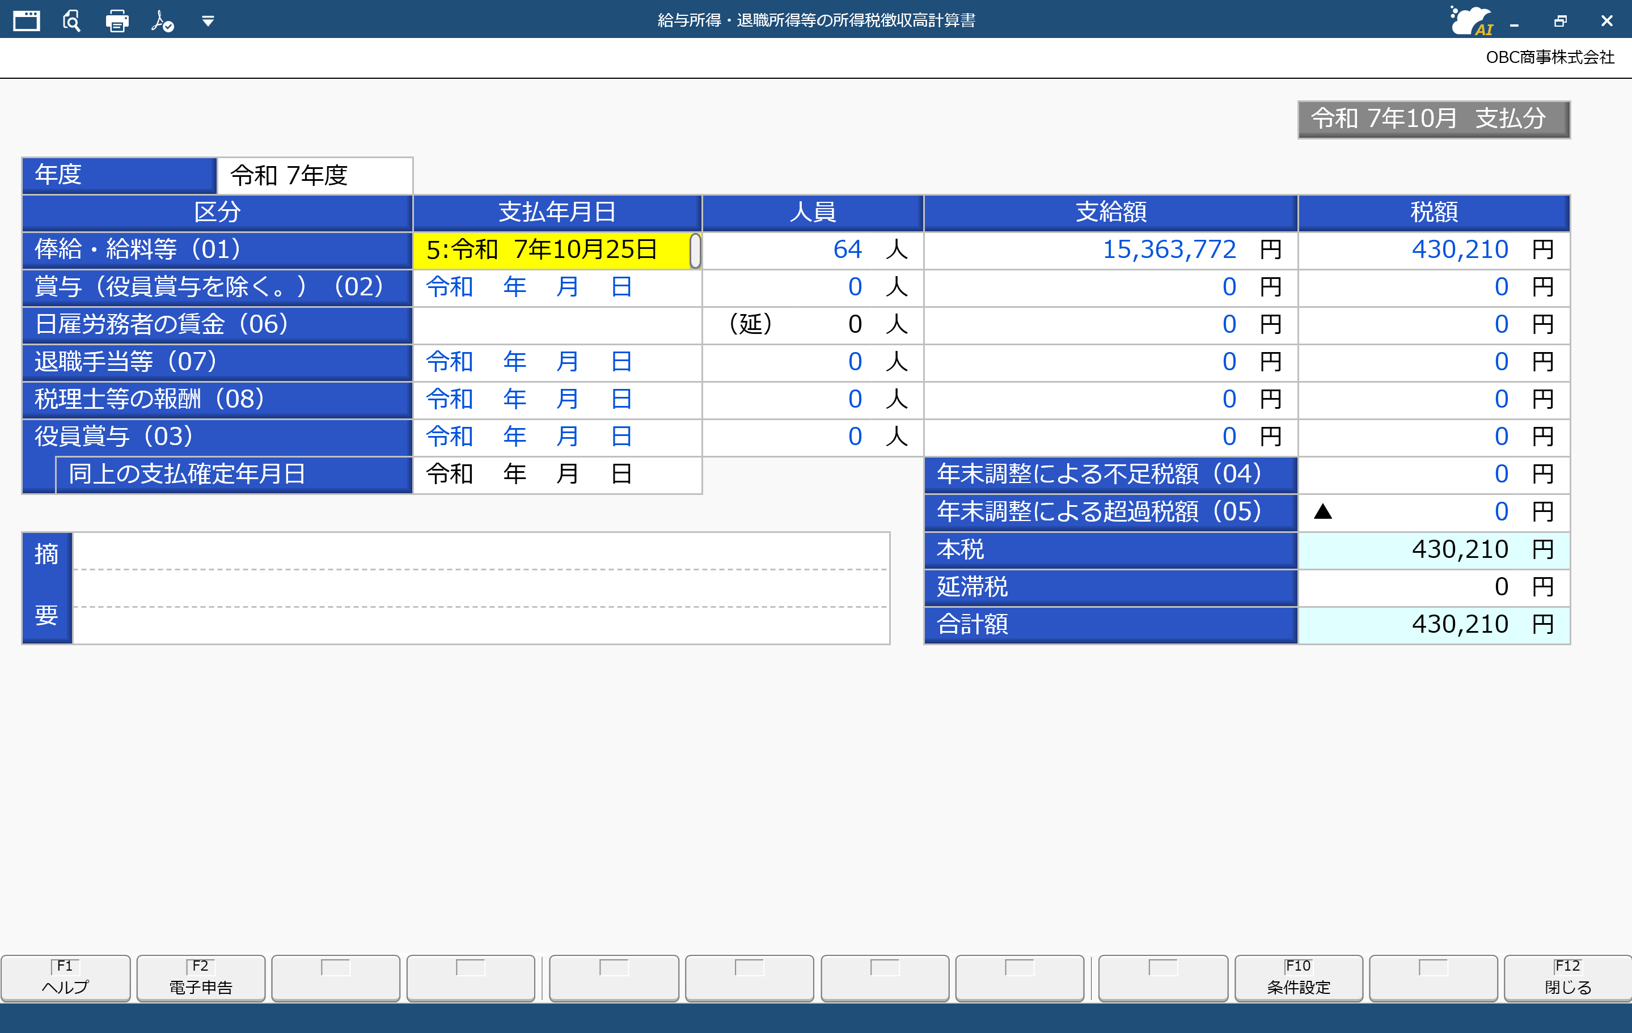This screenshot has width=1632, height=1033.
Task: Click F12 閉じる to close the form
Action: pos(1567,977)
